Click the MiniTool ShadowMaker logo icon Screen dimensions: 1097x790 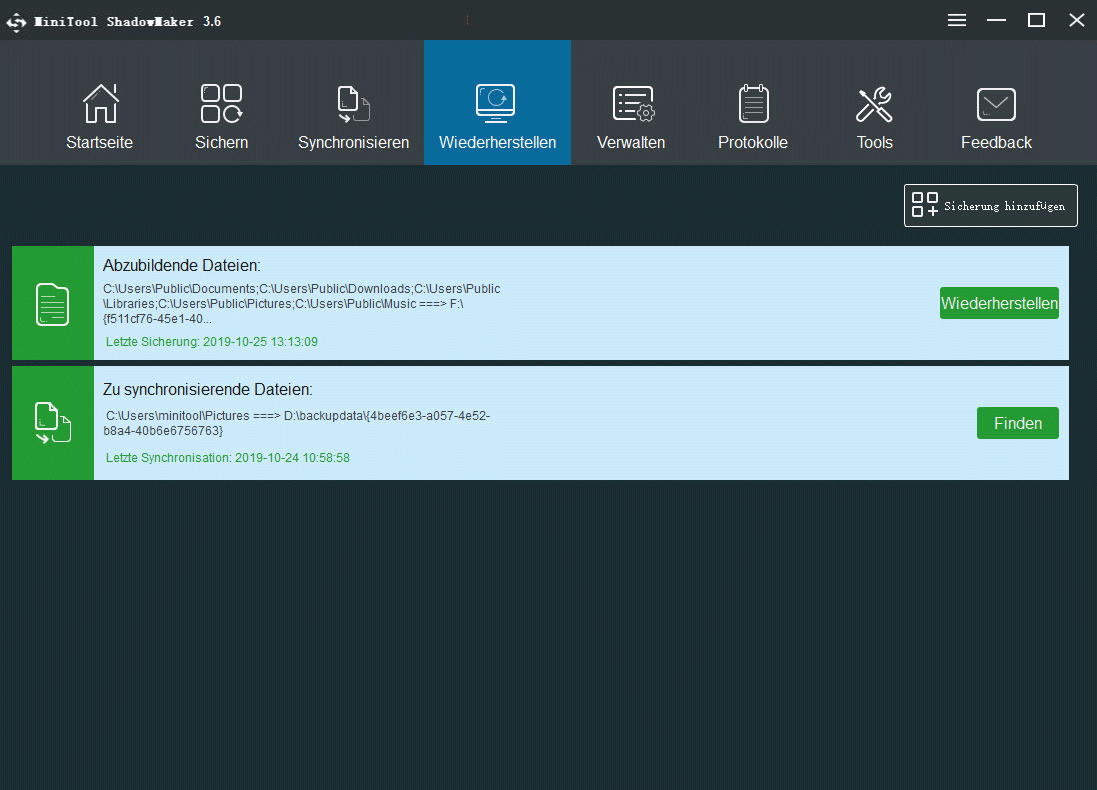pyautogui.click(x=17, y=21)
